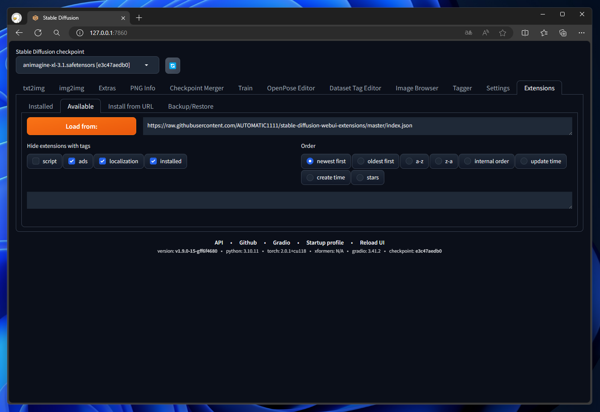The height and width of the screenshot is (412, 600).
Task: Open the Backup/Restore sub-tab
Action: coord(191,106)
